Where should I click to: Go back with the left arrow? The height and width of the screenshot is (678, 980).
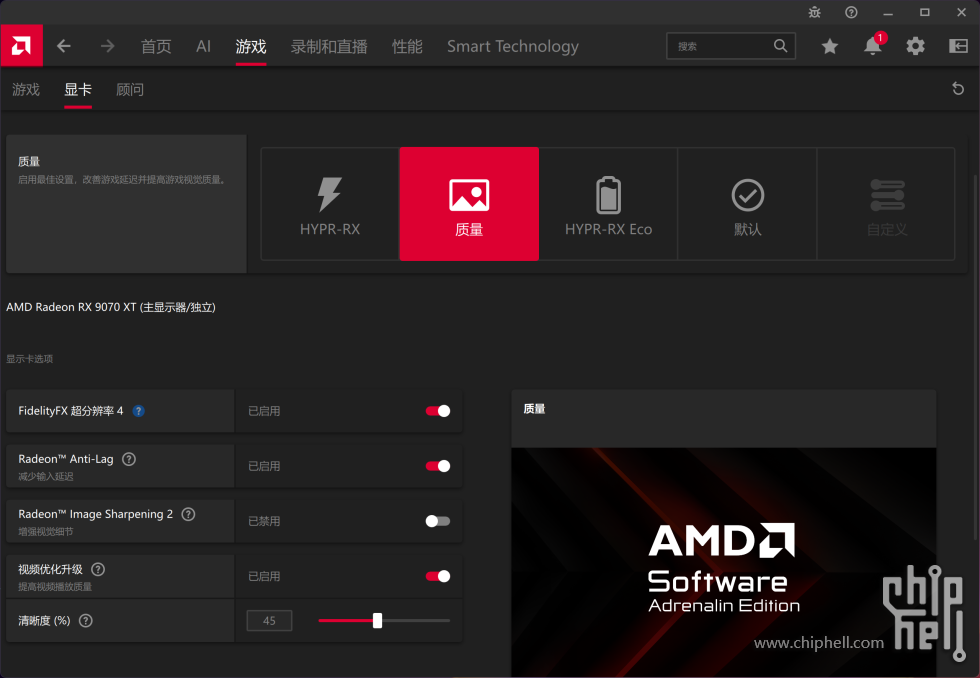[x=64, y=46]
